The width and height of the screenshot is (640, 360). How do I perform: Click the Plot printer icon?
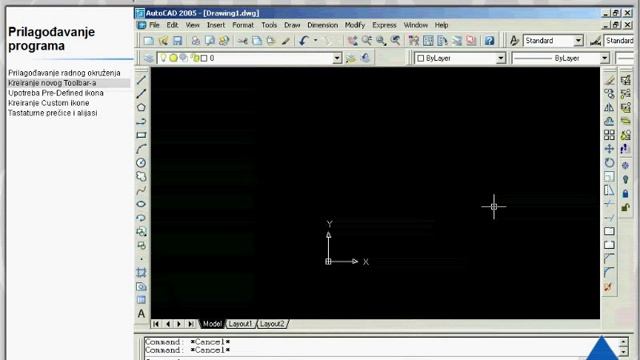click(x=196, y=41)
